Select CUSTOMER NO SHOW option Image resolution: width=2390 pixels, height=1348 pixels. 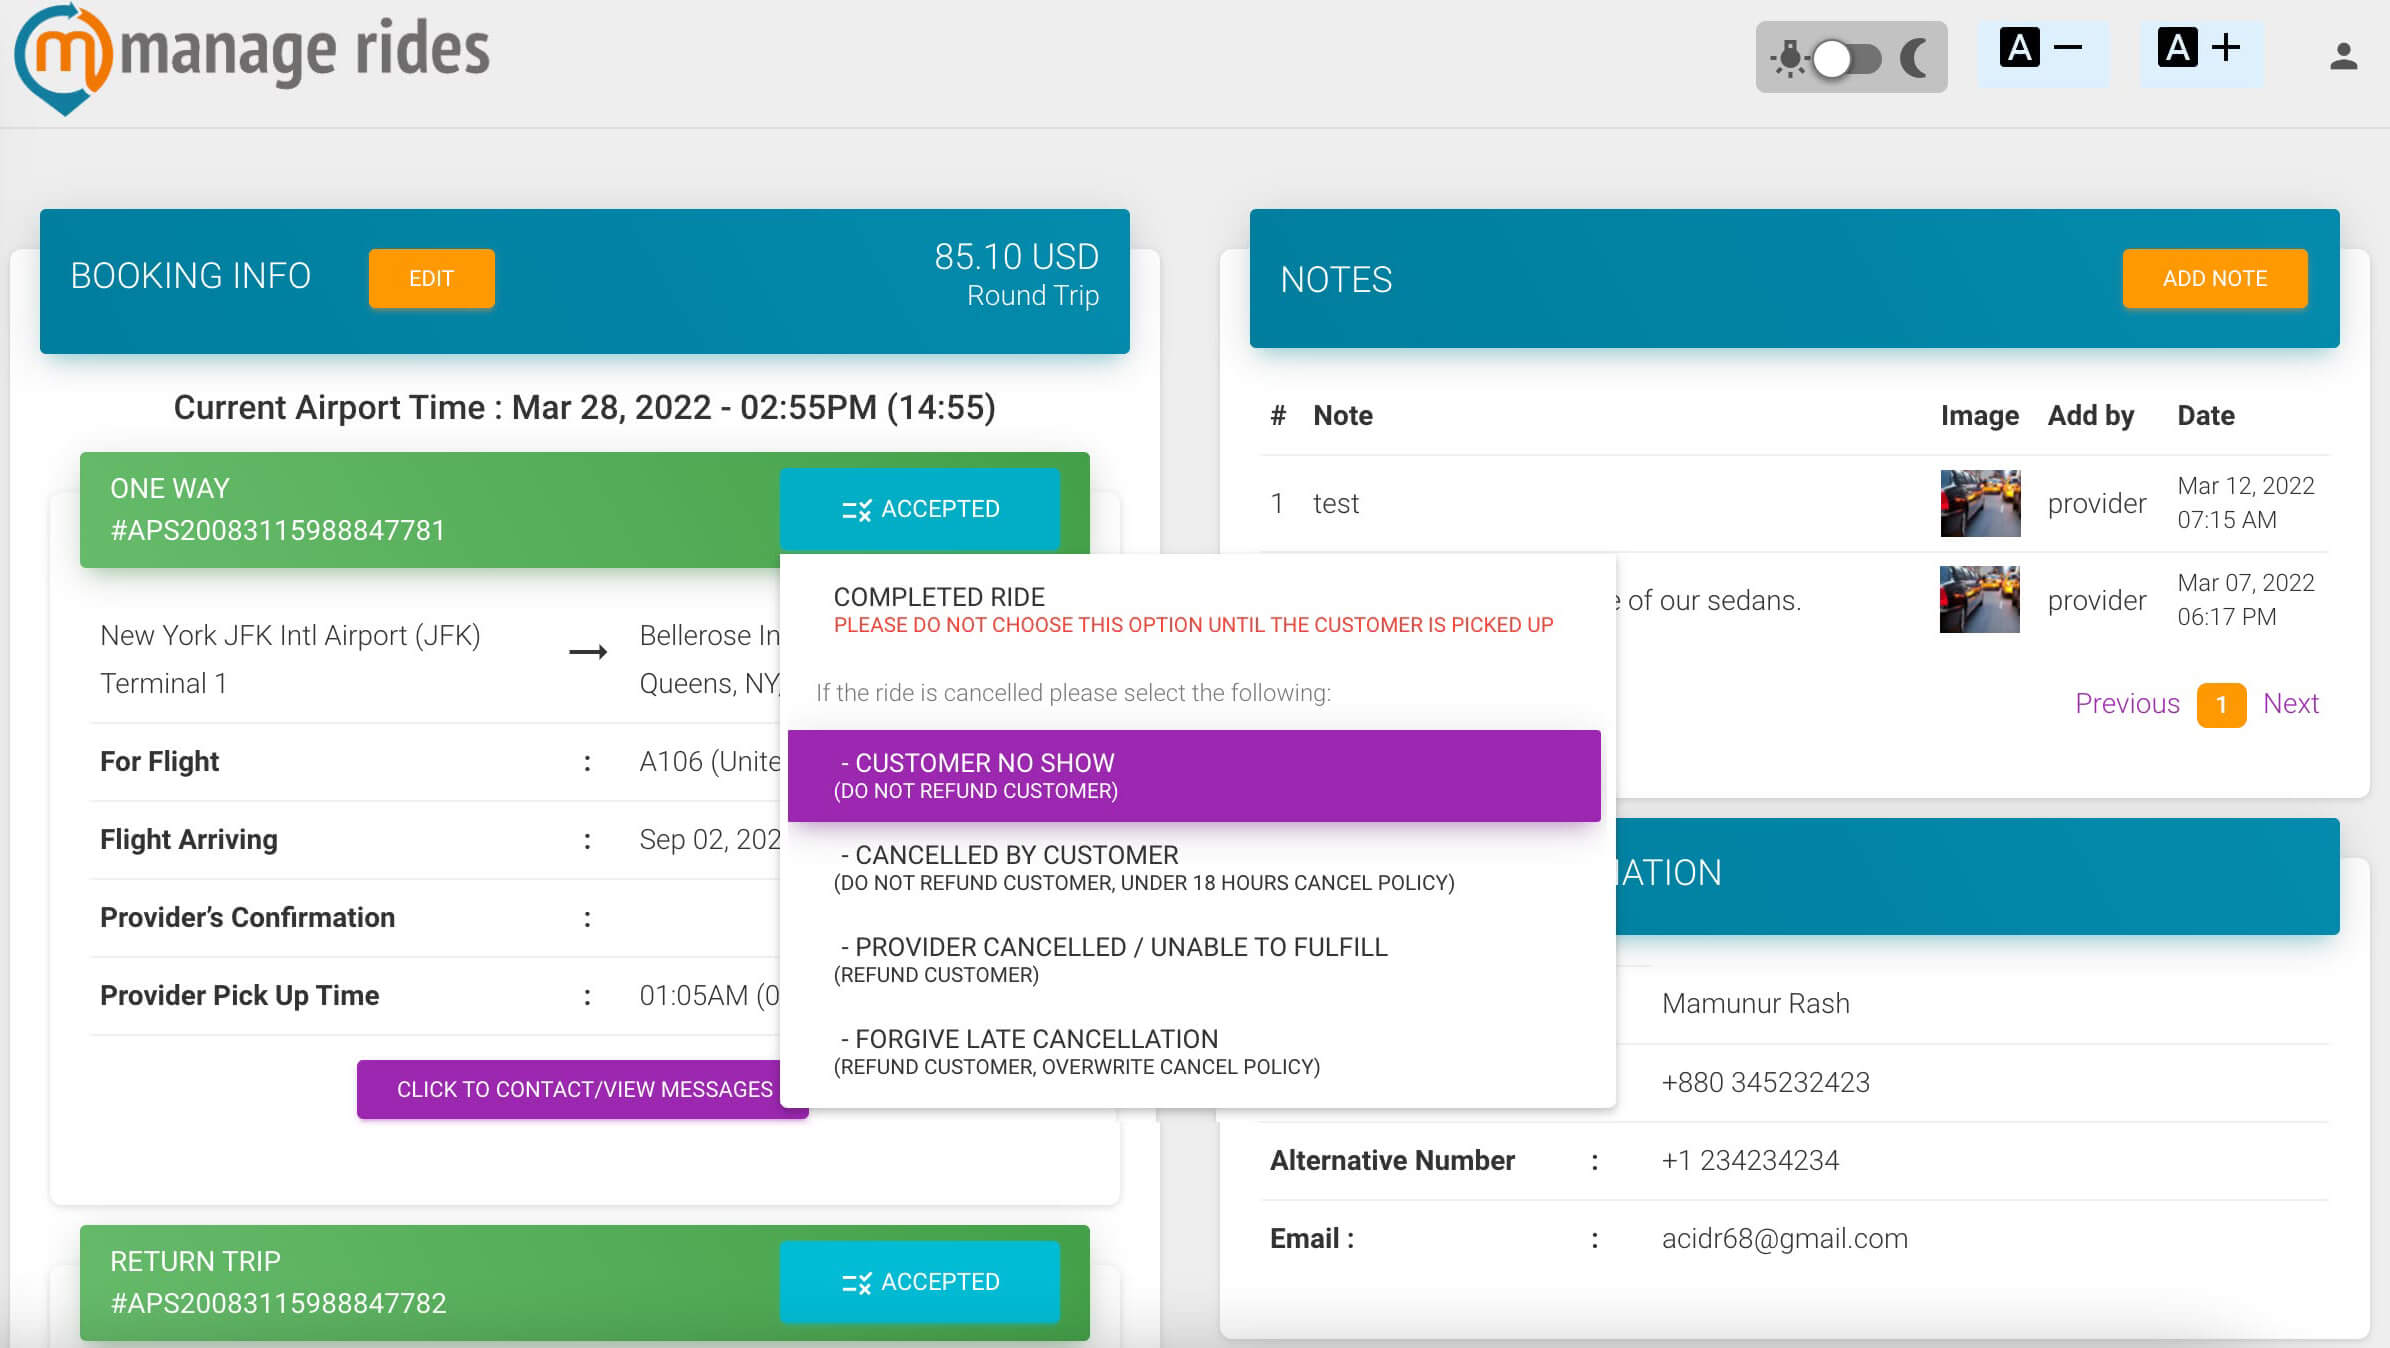1194,776
